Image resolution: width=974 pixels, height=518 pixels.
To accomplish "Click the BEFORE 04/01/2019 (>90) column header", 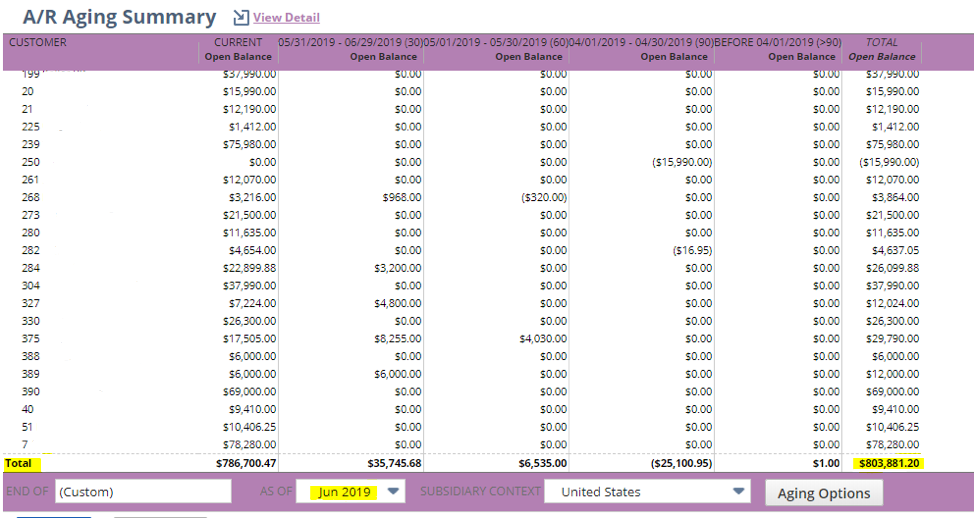I will click(778, 49).
